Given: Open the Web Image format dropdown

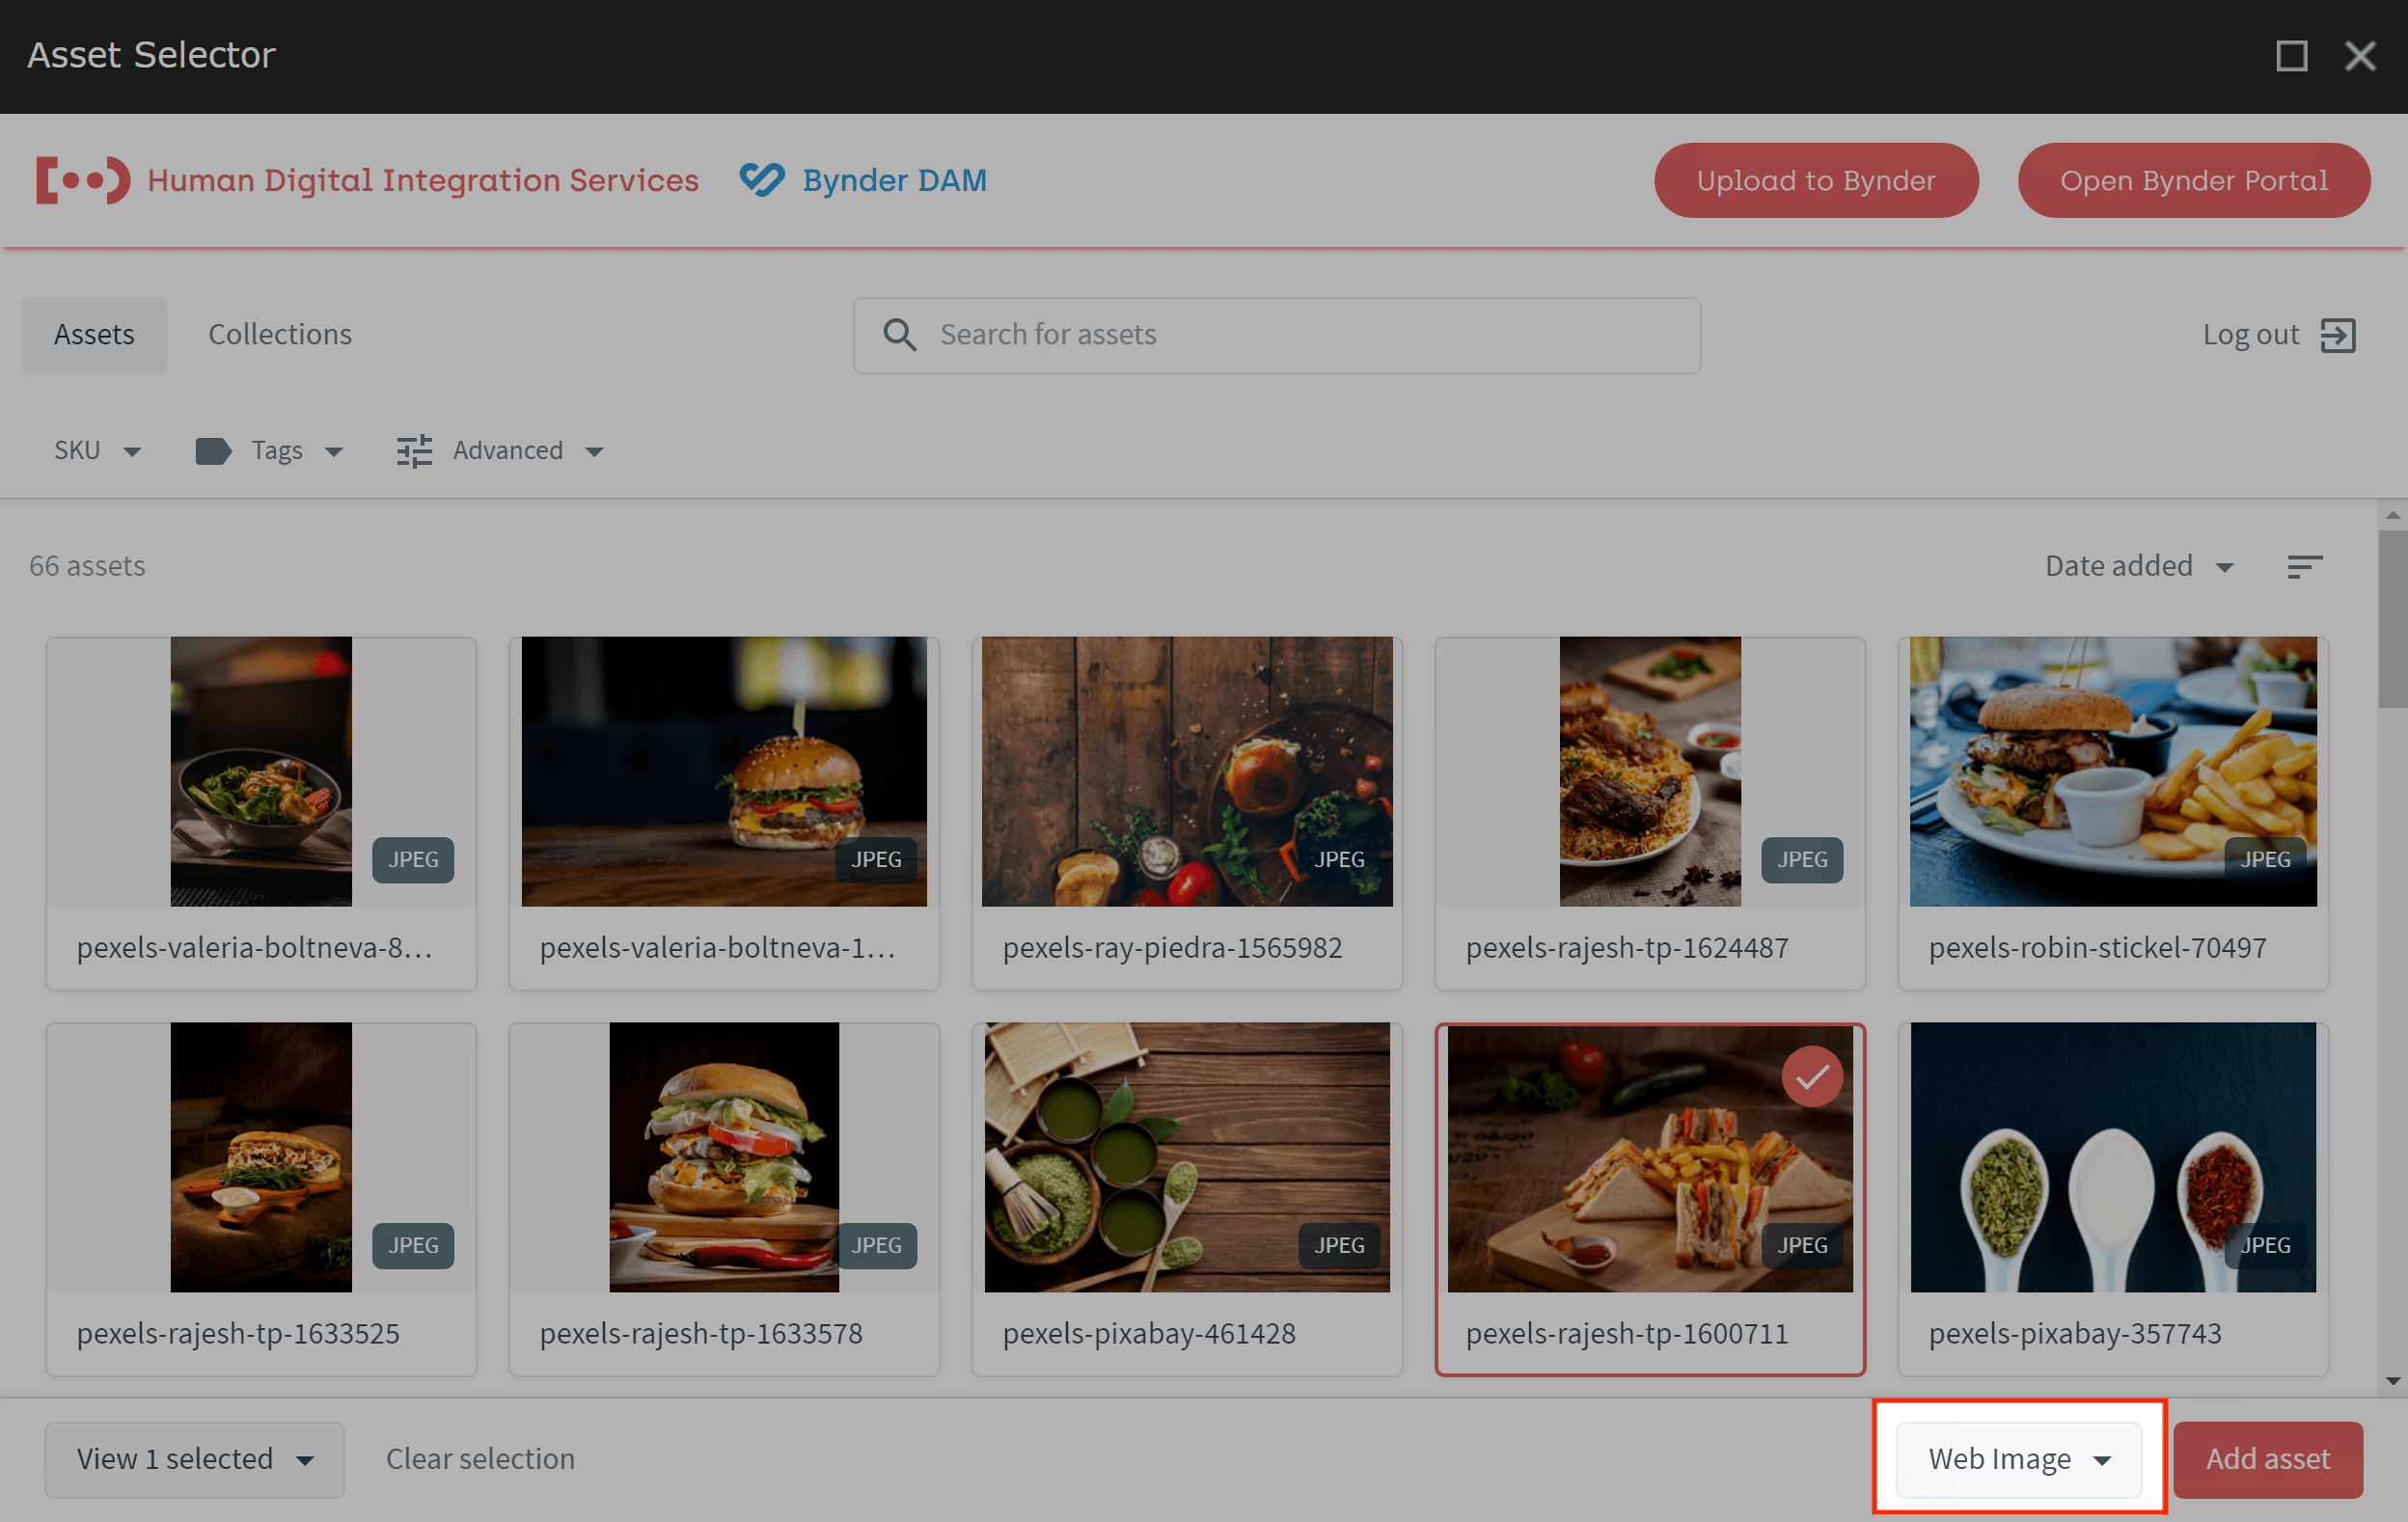Looking at the screenshot, I should pos(2018,1459).
